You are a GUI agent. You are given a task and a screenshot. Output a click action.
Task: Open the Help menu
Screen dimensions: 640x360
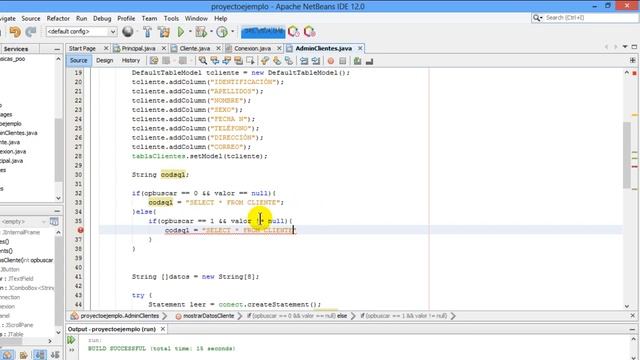(x=220, y=18)
